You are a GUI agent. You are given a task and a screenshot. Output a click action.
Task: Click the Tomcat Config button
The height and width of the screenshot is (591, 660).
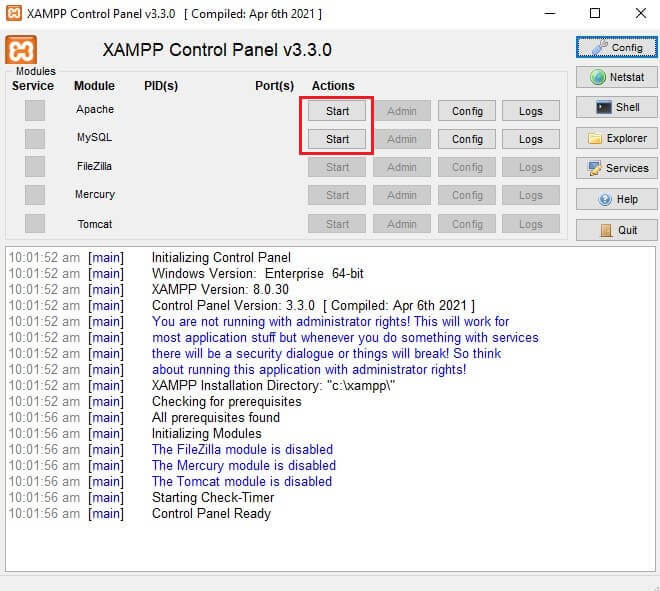(467, 224)
